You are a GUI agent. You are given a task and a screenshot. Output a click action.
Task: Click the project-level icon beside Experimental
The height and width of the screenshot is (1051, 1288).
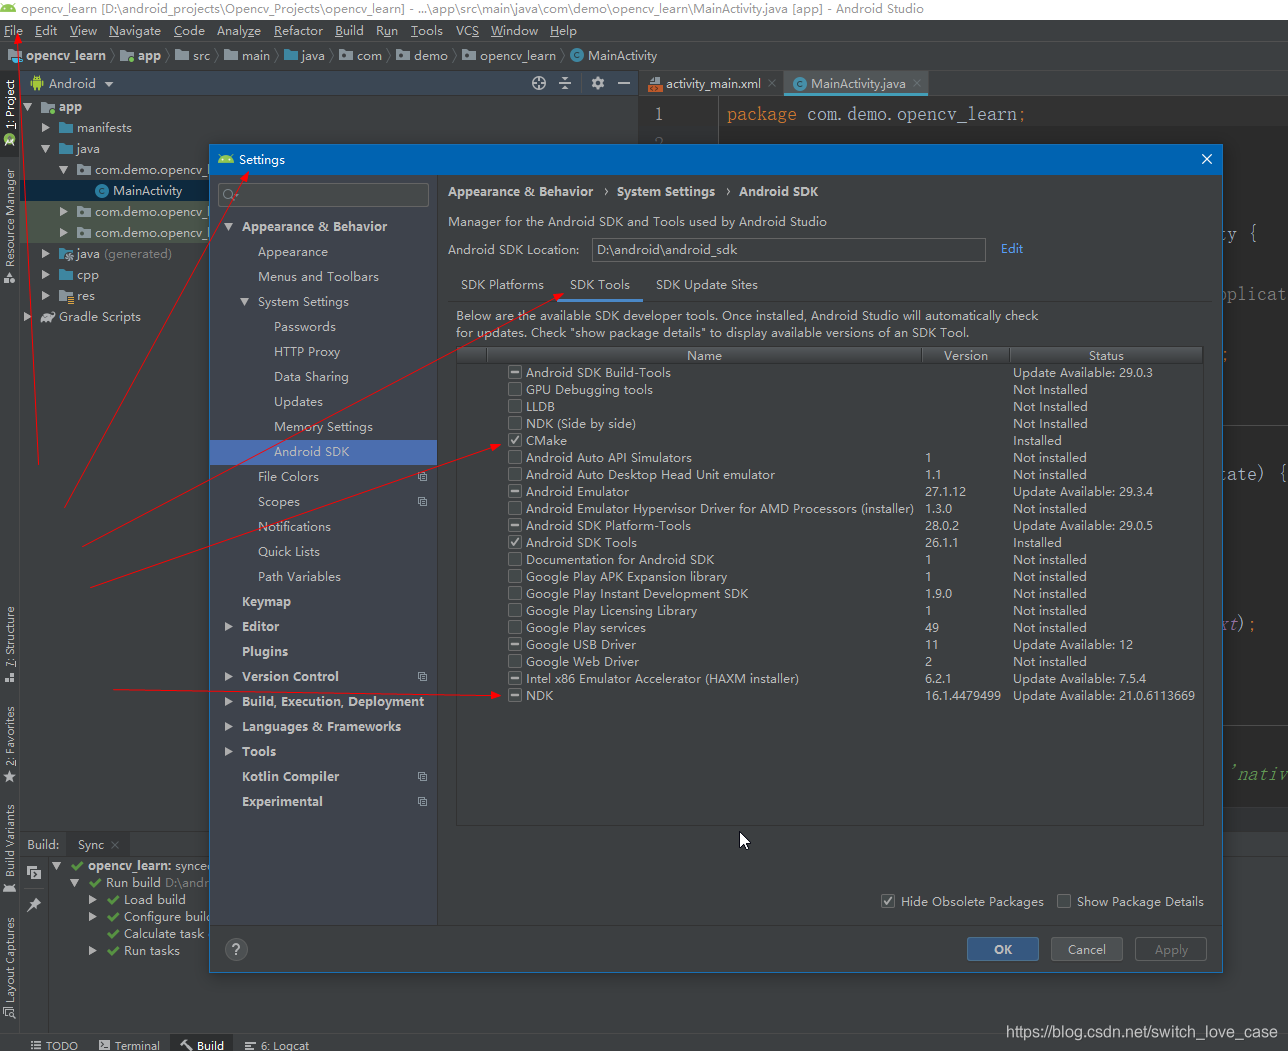[x=422, y=802]
